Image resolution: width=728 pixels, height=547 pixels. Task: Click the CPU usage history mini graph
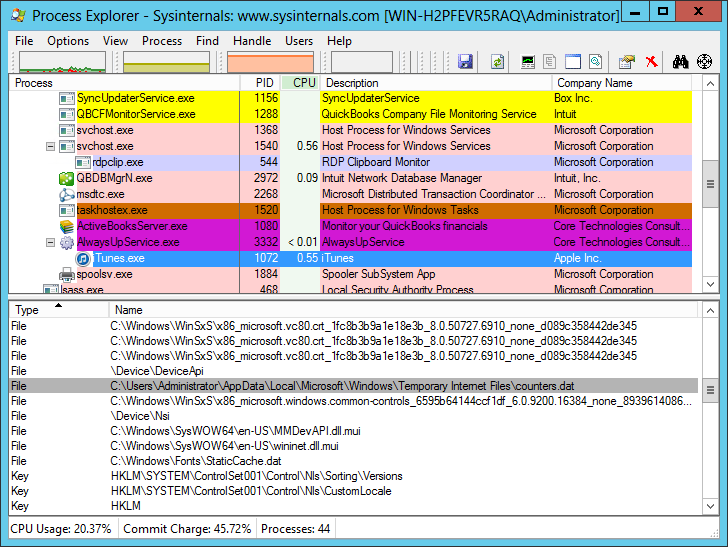click(x=62, y=62)
